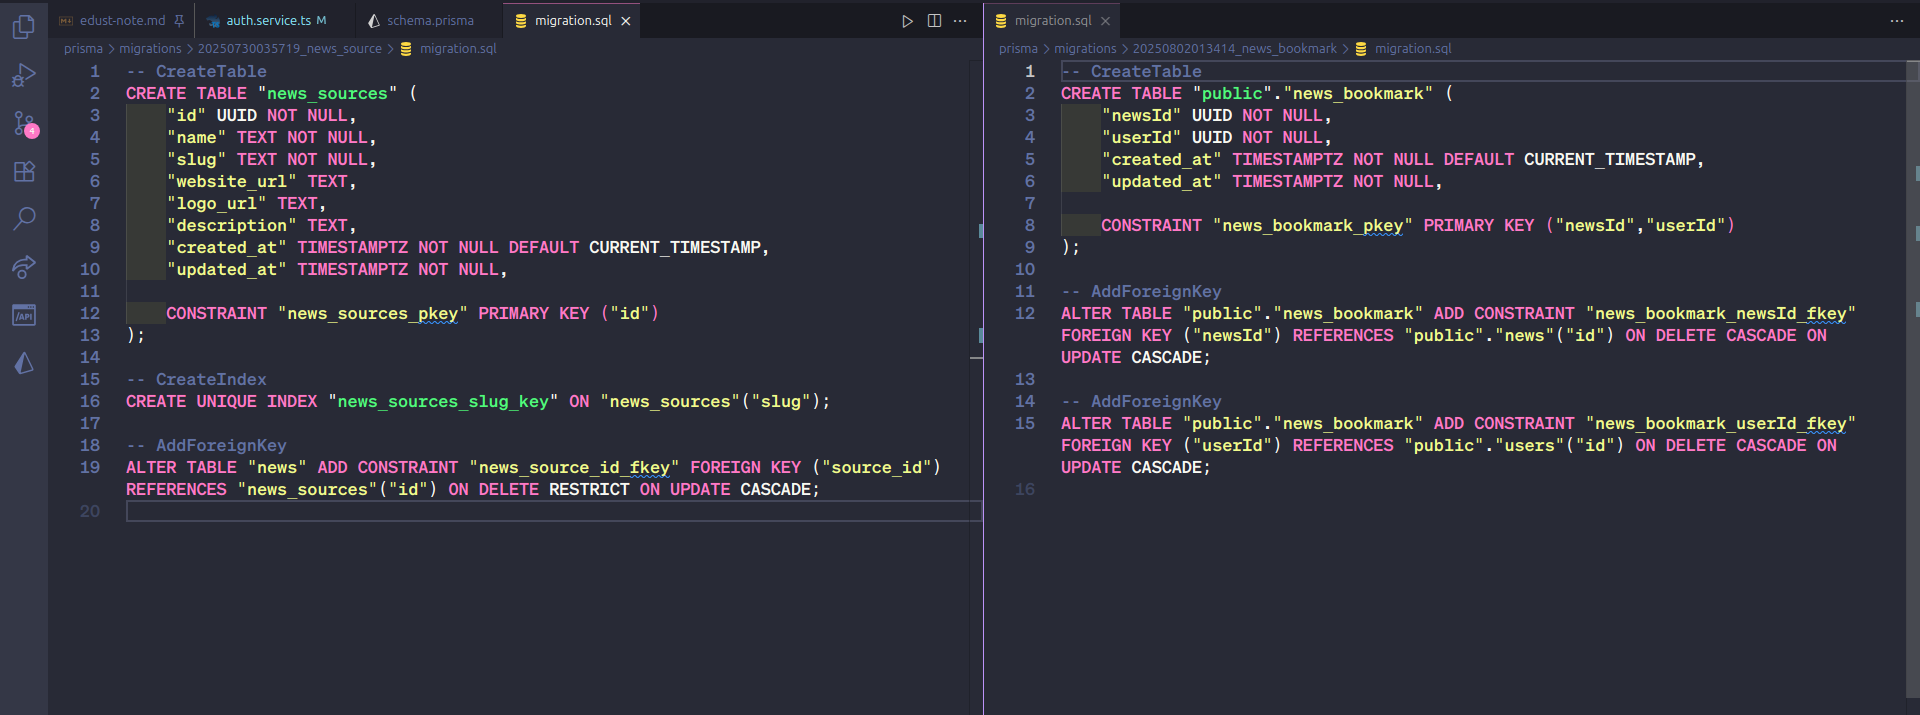Click line number 19 in left editor gutter
1920x715 pixels.
click(90, 467)
